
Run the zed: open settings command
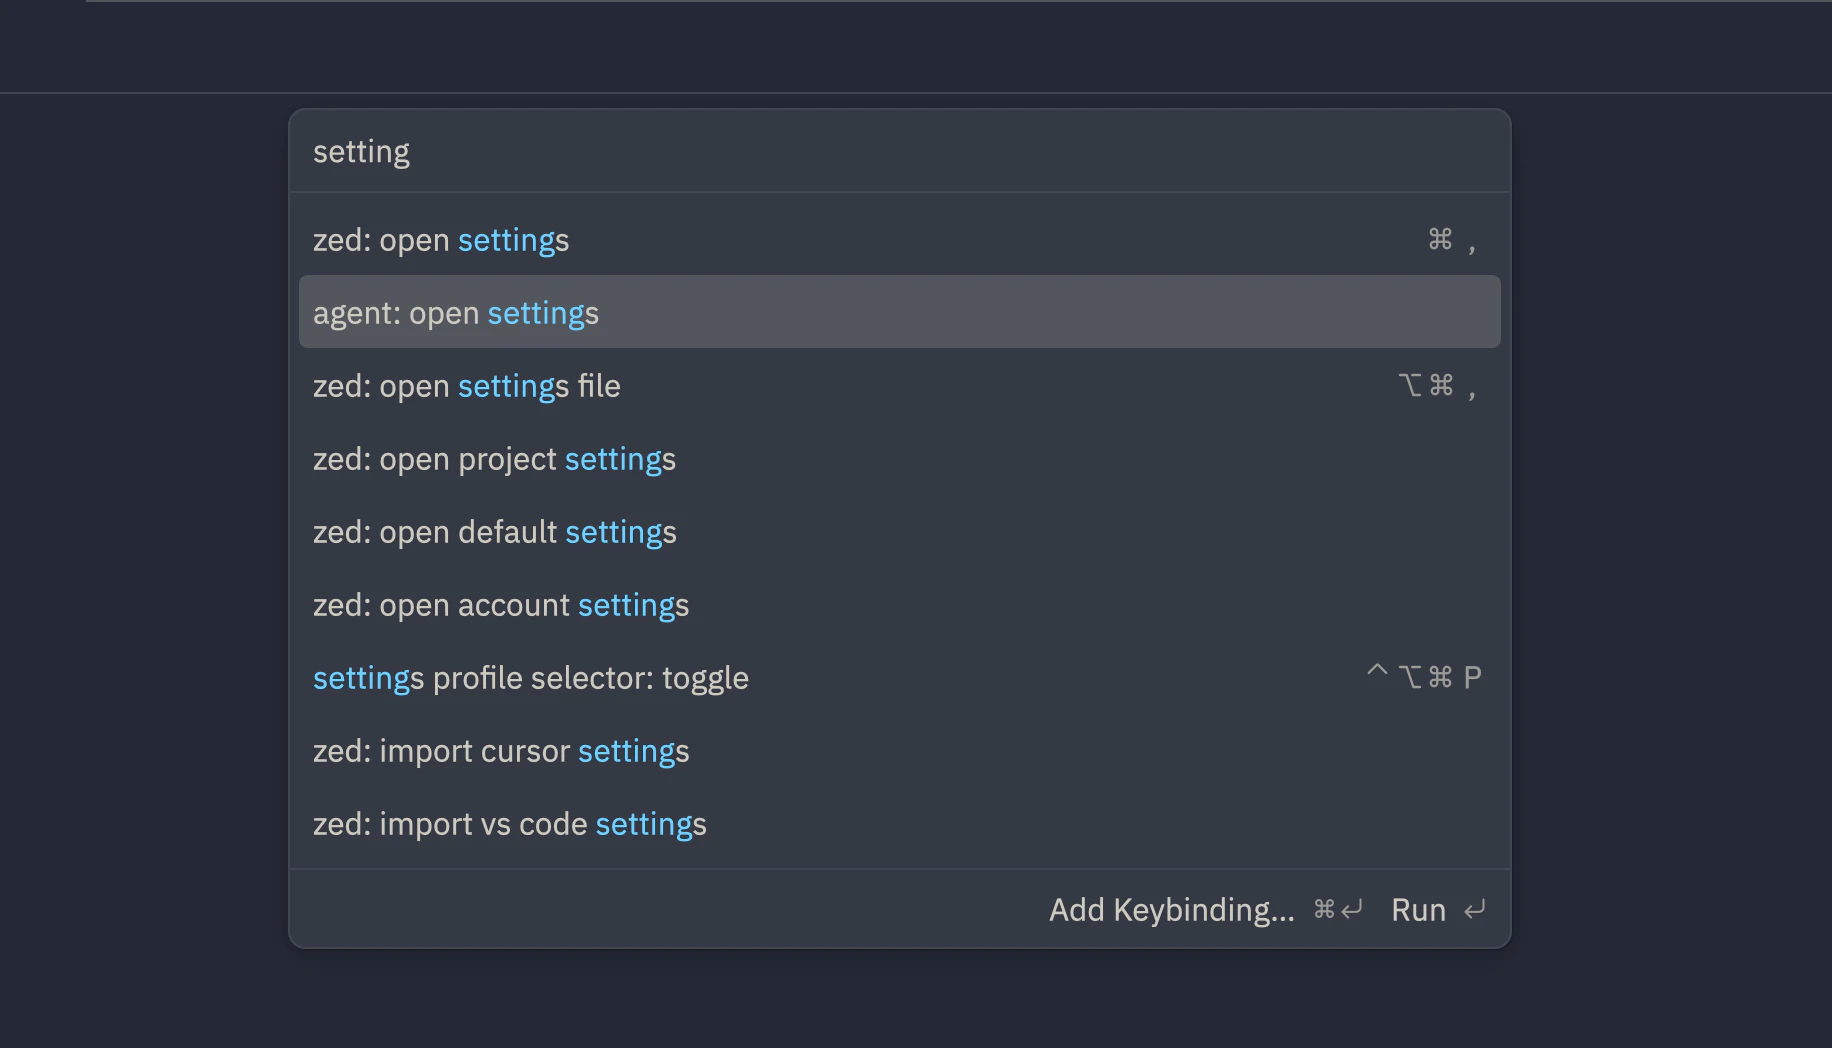(x=441, y=240)
